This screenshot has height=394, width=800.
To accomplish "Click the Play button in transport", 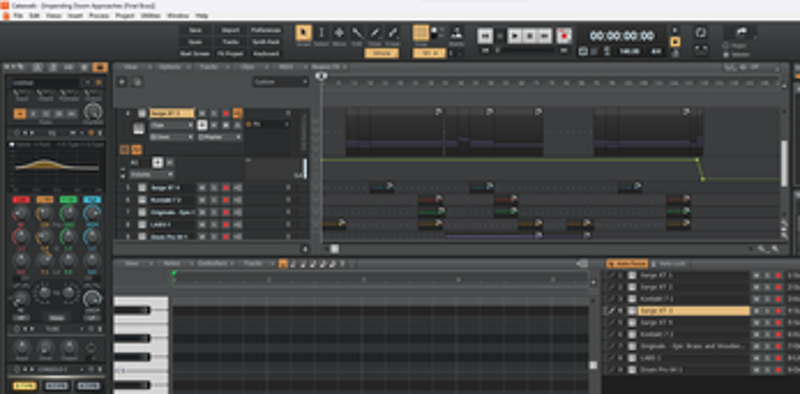I will click(x=515, y=36).
